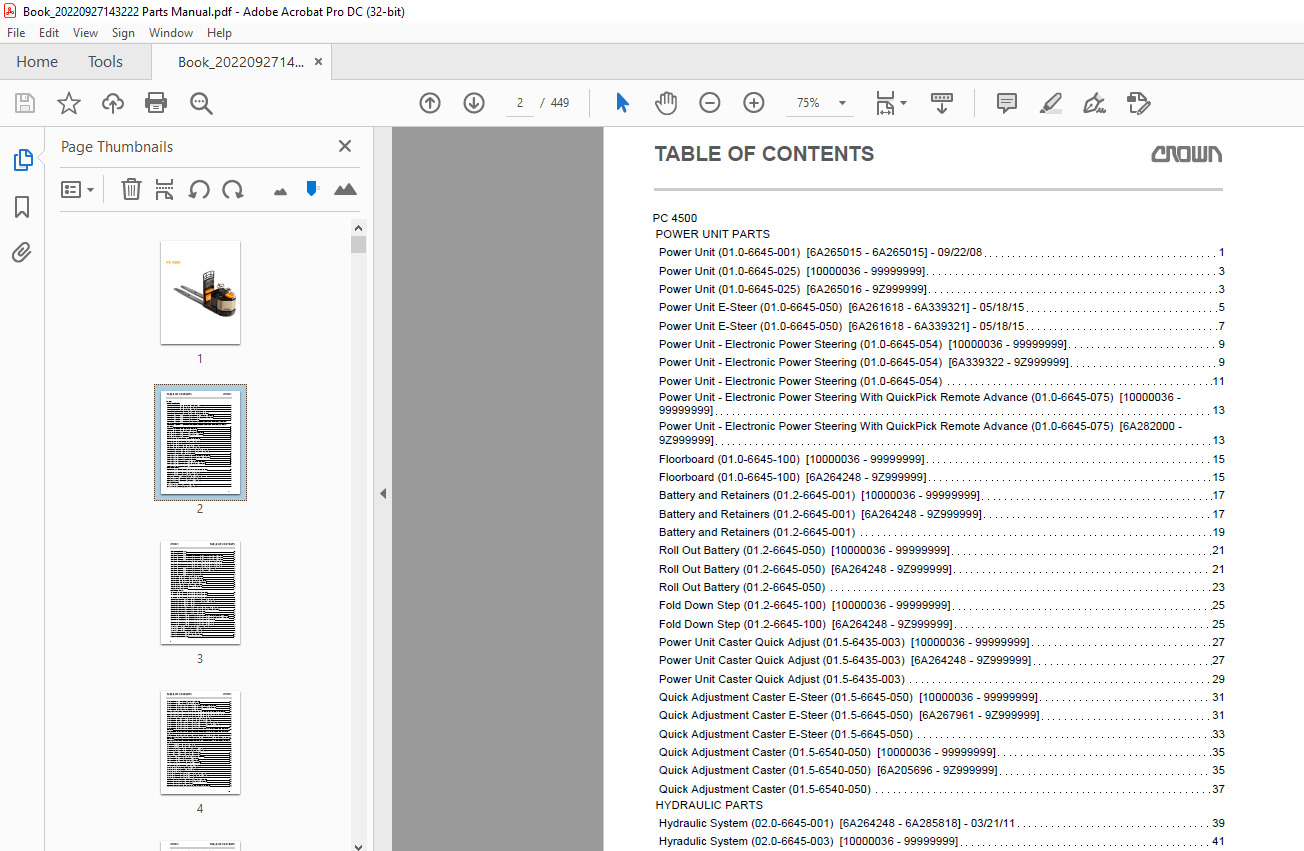Reduce thumbnail size with small mountain icon
The width and height of the screenshot is (1304, 851).
281,190
